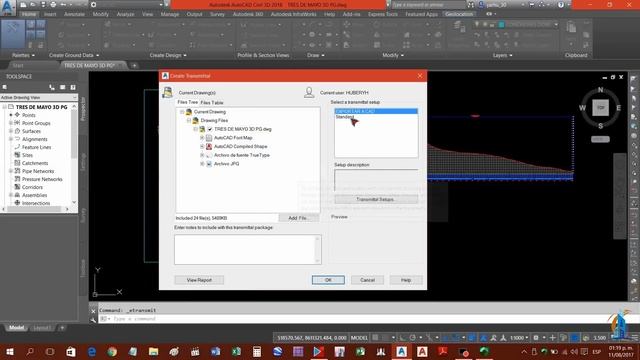This screenshot has height=360, width=640.
Task: Click the ViewCube TOP face
Action: pos(600,108)
